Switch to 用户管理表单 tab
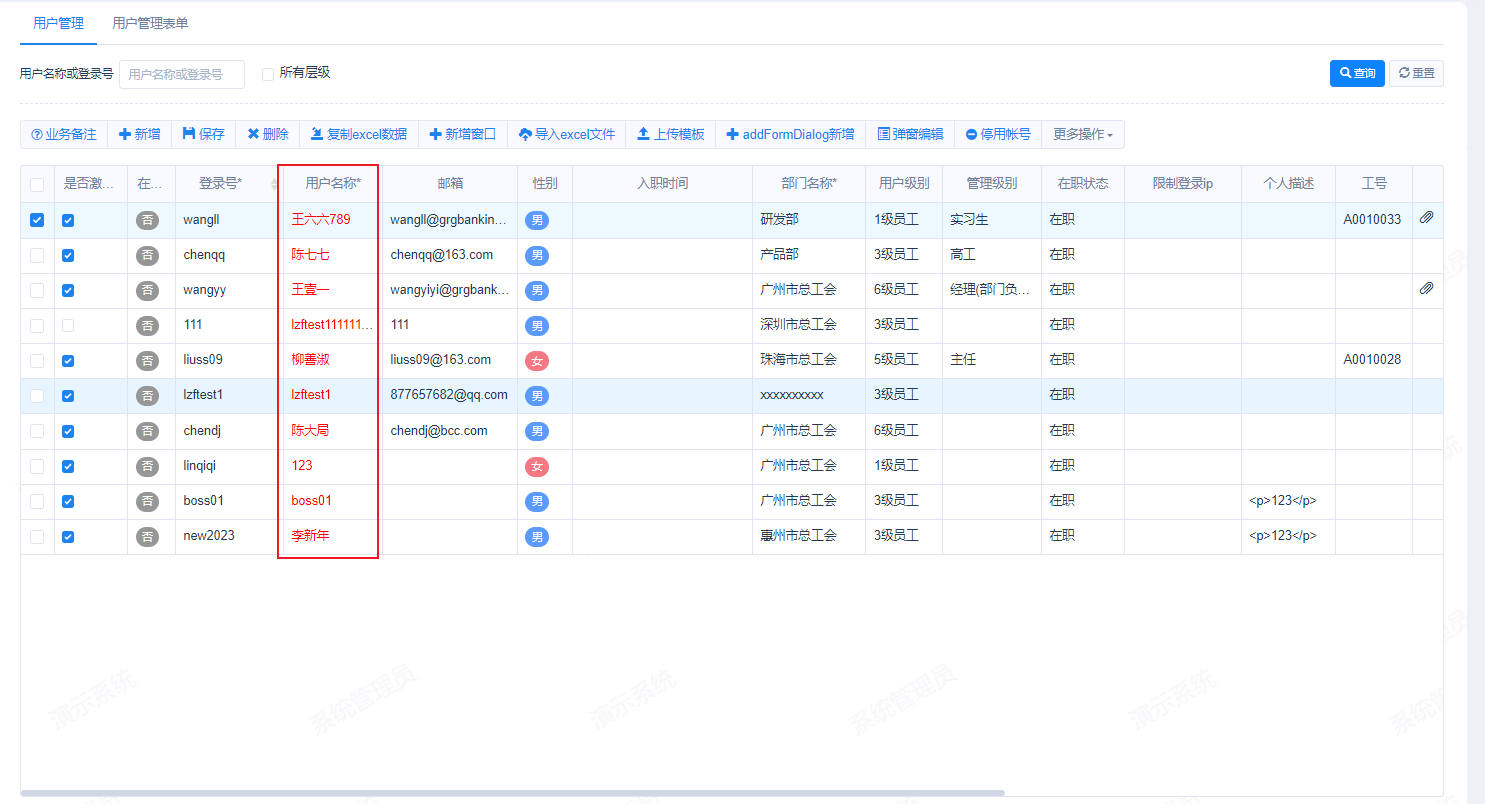This screenshot has height=804, width=1485. [150, 23]
